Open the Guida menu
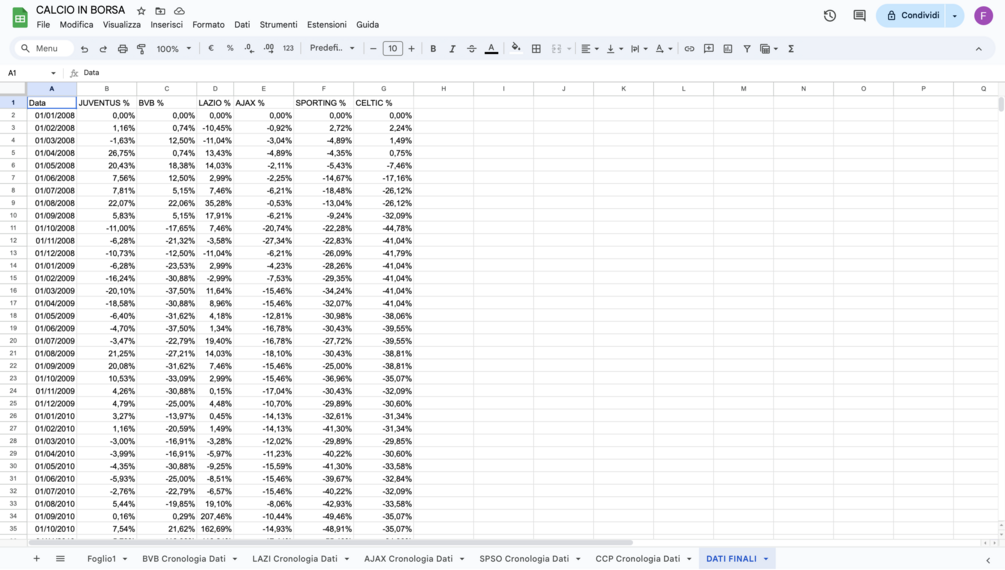 (x=367, y=24)
